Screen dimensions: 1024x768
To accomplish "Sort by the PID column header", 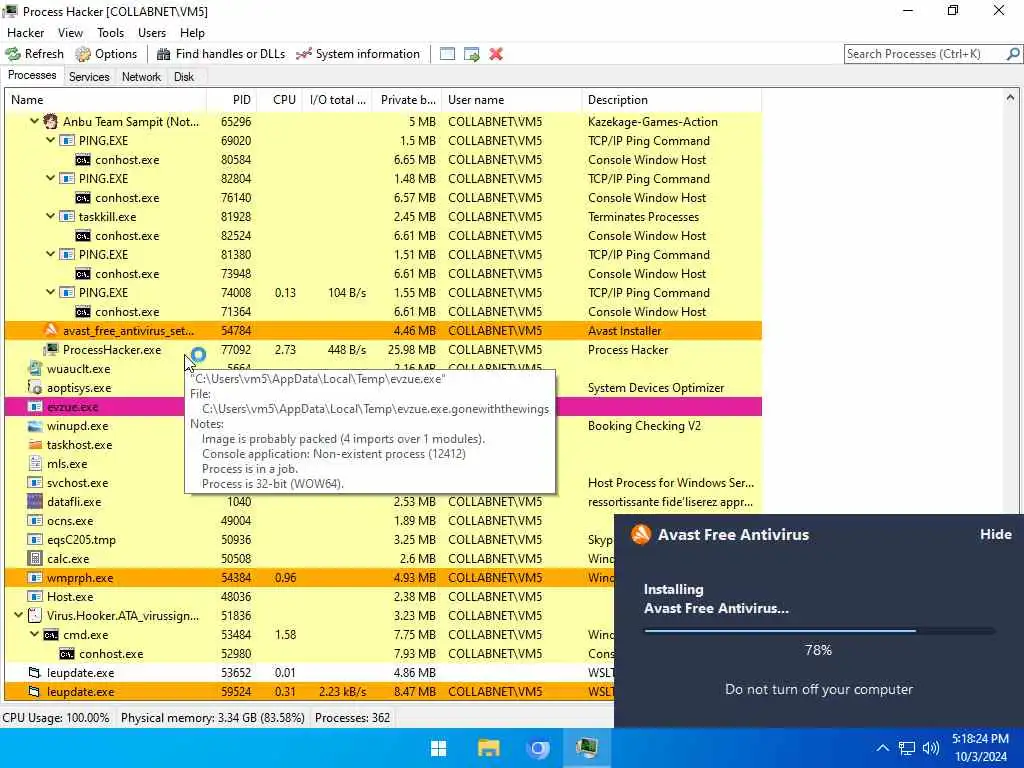I will [231, 100].
